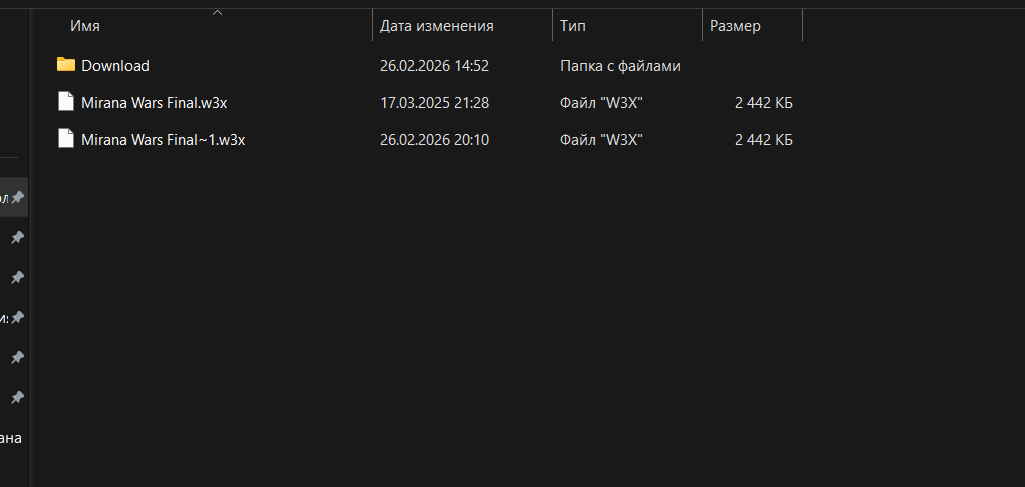Screen dimensions: 1025x487
Task: Click the bottommost pin icon in sidebar
Action: pyautogui.click(x=17, y=397)
